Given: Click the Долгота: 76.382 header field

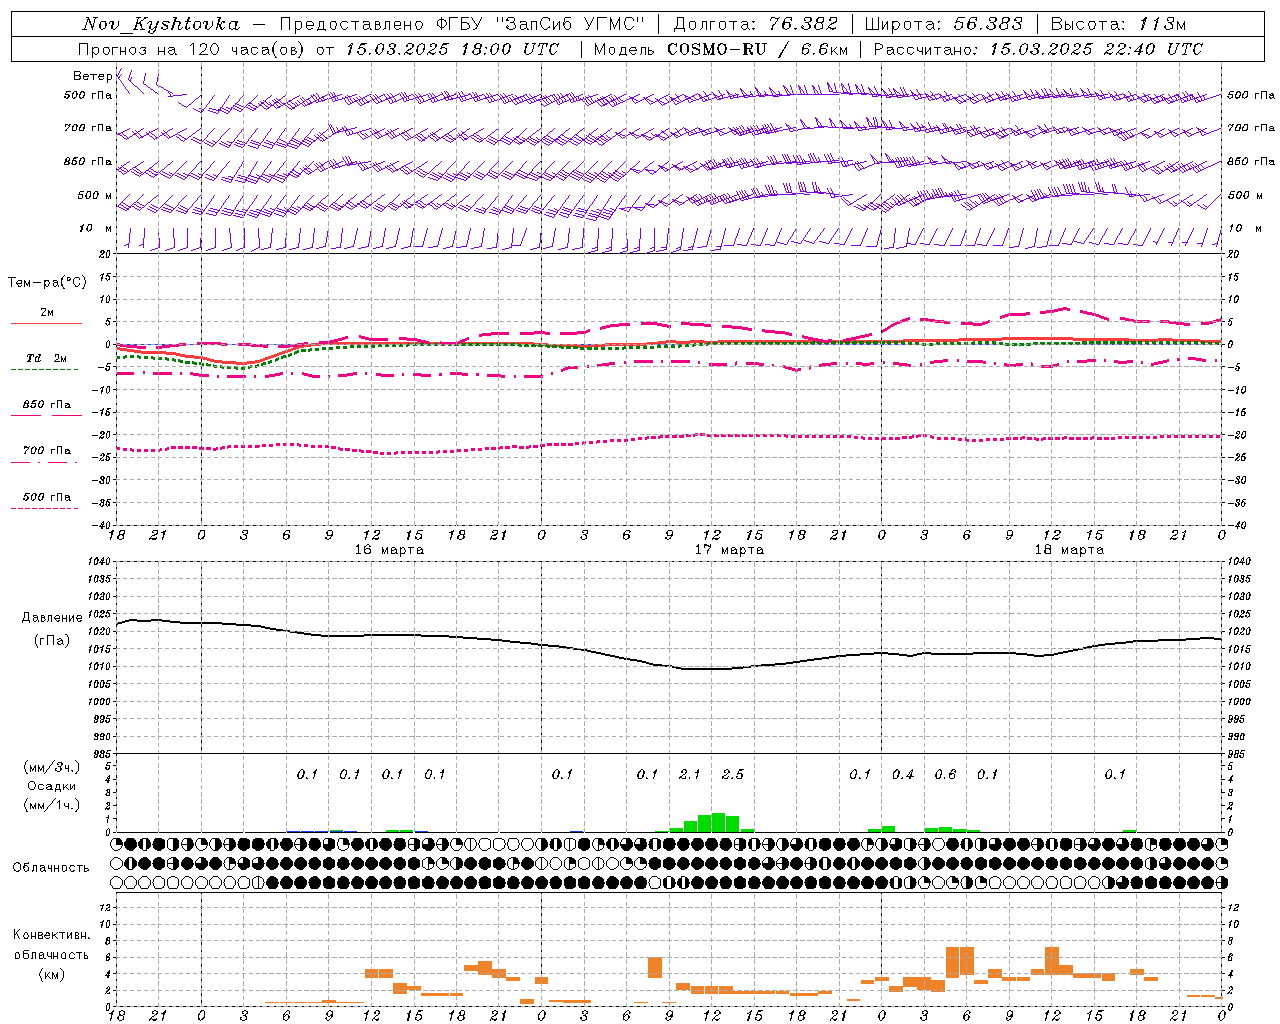Looking at the screenshot, I should click(756, 24).
